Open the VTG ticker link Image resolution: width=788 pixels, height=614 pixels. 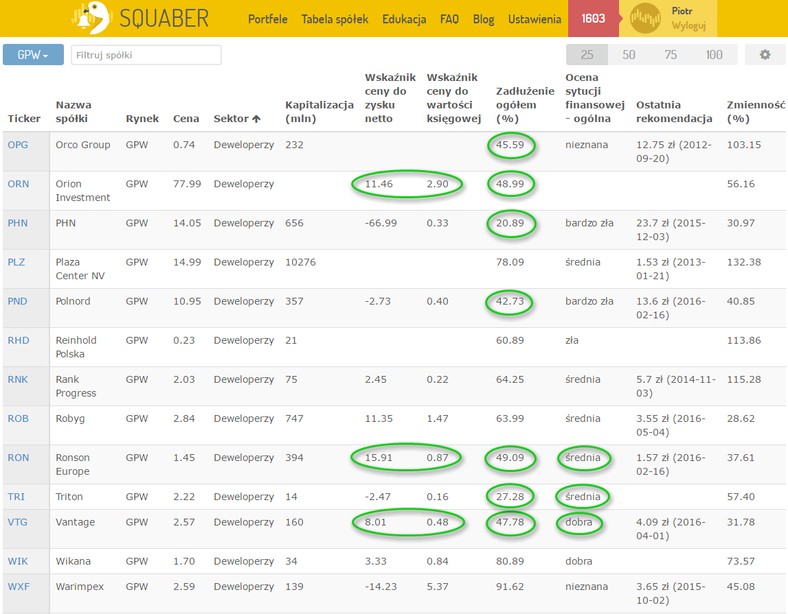tap(18, 522)
